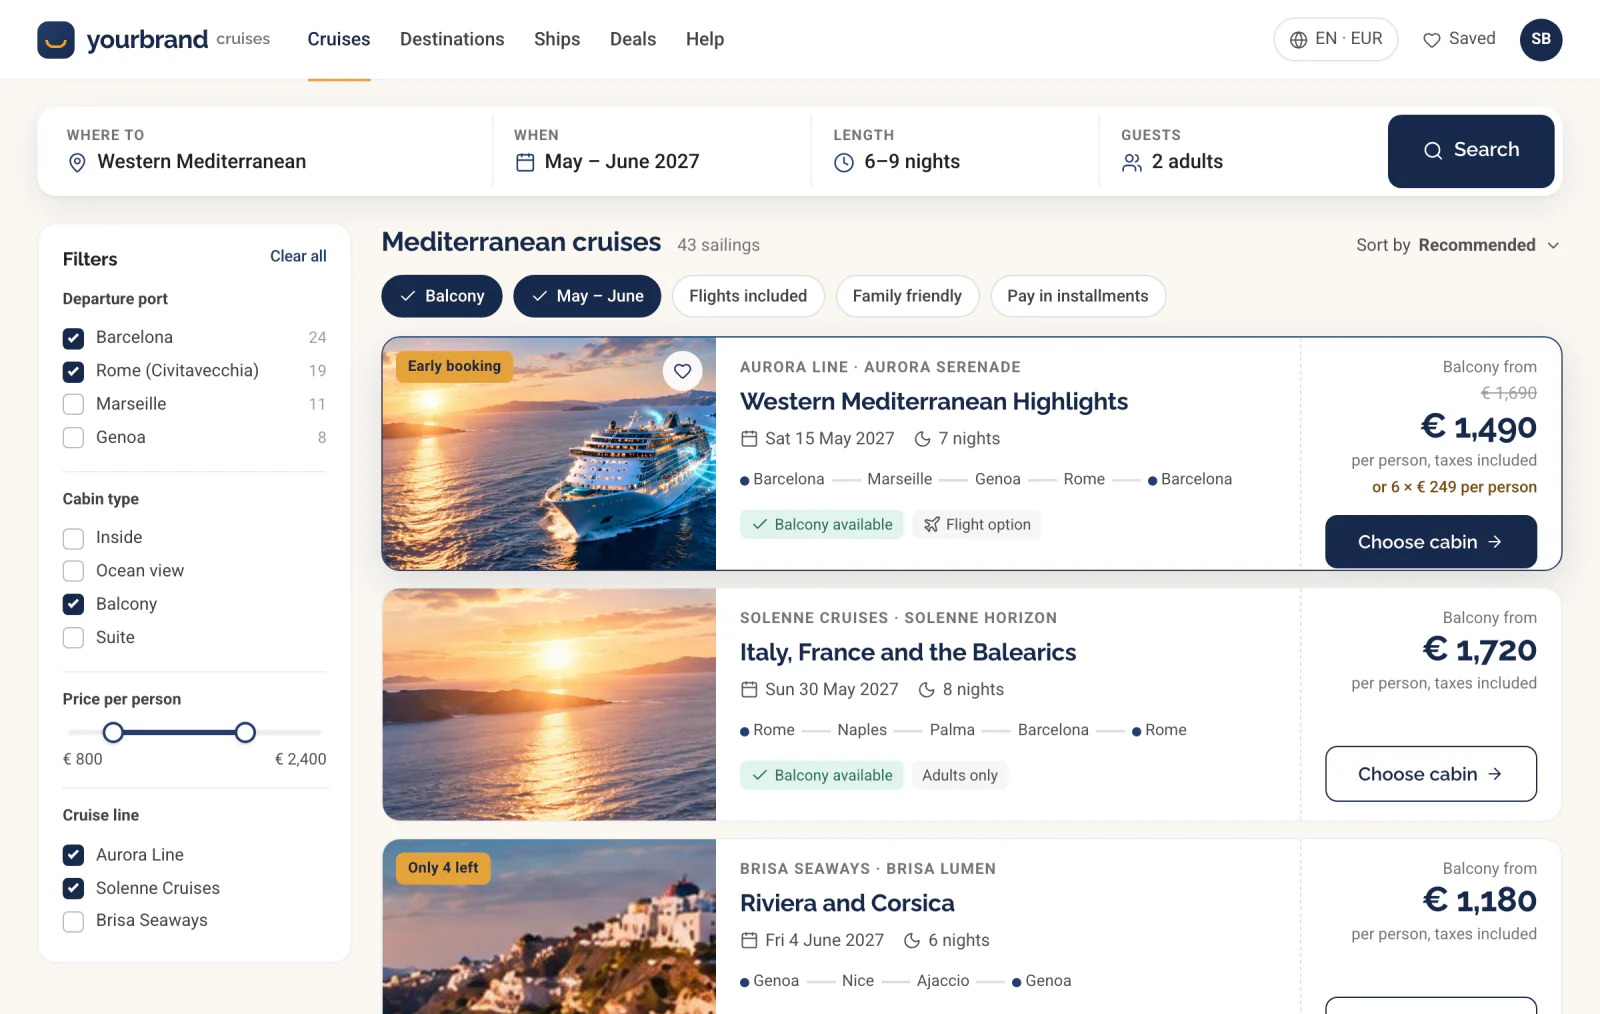Click the guests people icon
The width and height of the screenshot is (1600, 1014).
pyautogui.click(x=1132, y=163)
